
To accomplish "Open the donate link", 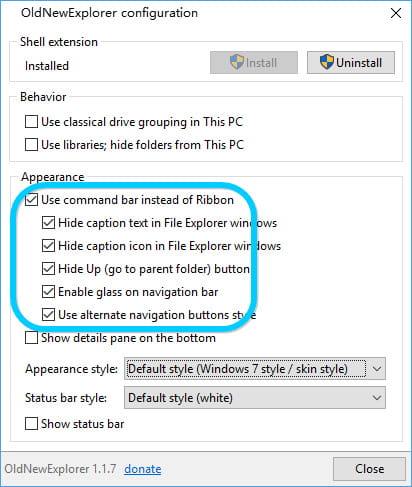I will click(x=143, y=469).
